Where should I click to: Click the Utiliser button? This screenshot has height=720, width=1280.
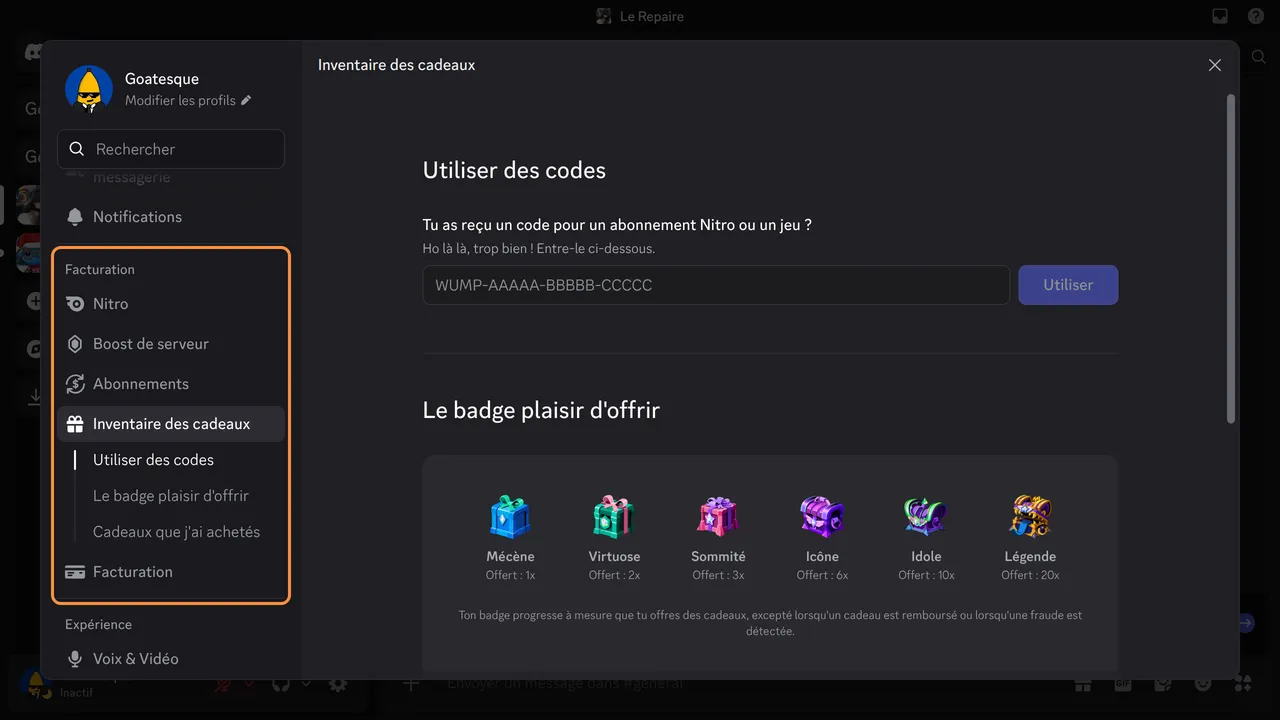click(1068, 285)
